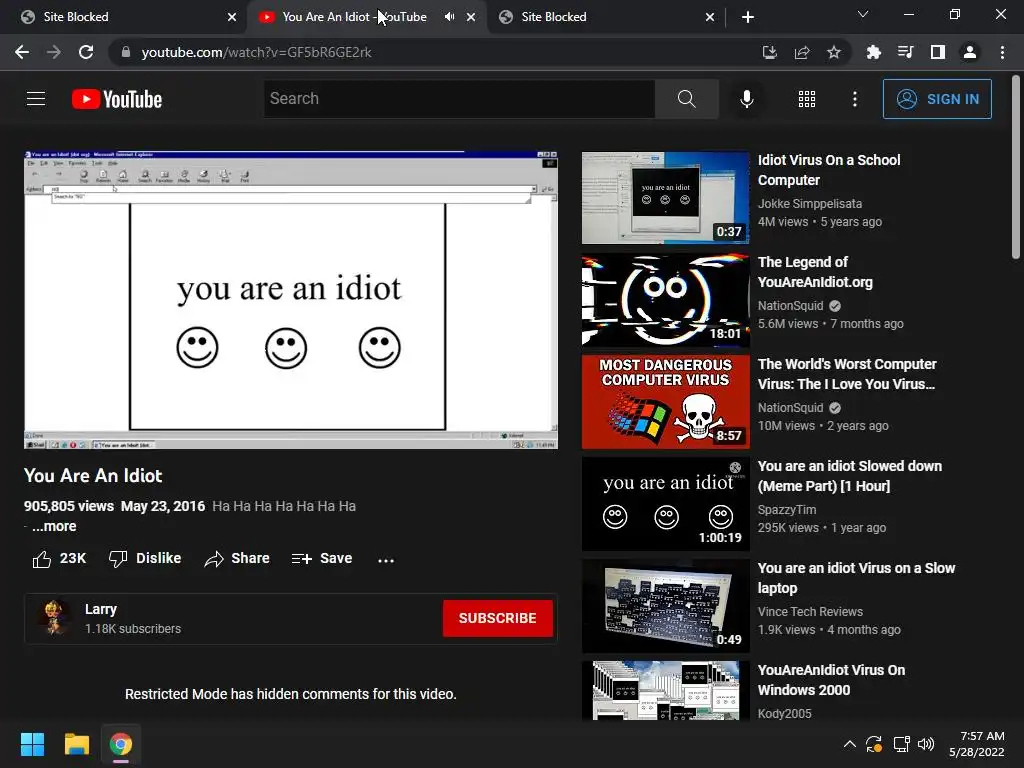Reload the page
This screenshot has width=1024, height=768.
[x=86, y=52]
